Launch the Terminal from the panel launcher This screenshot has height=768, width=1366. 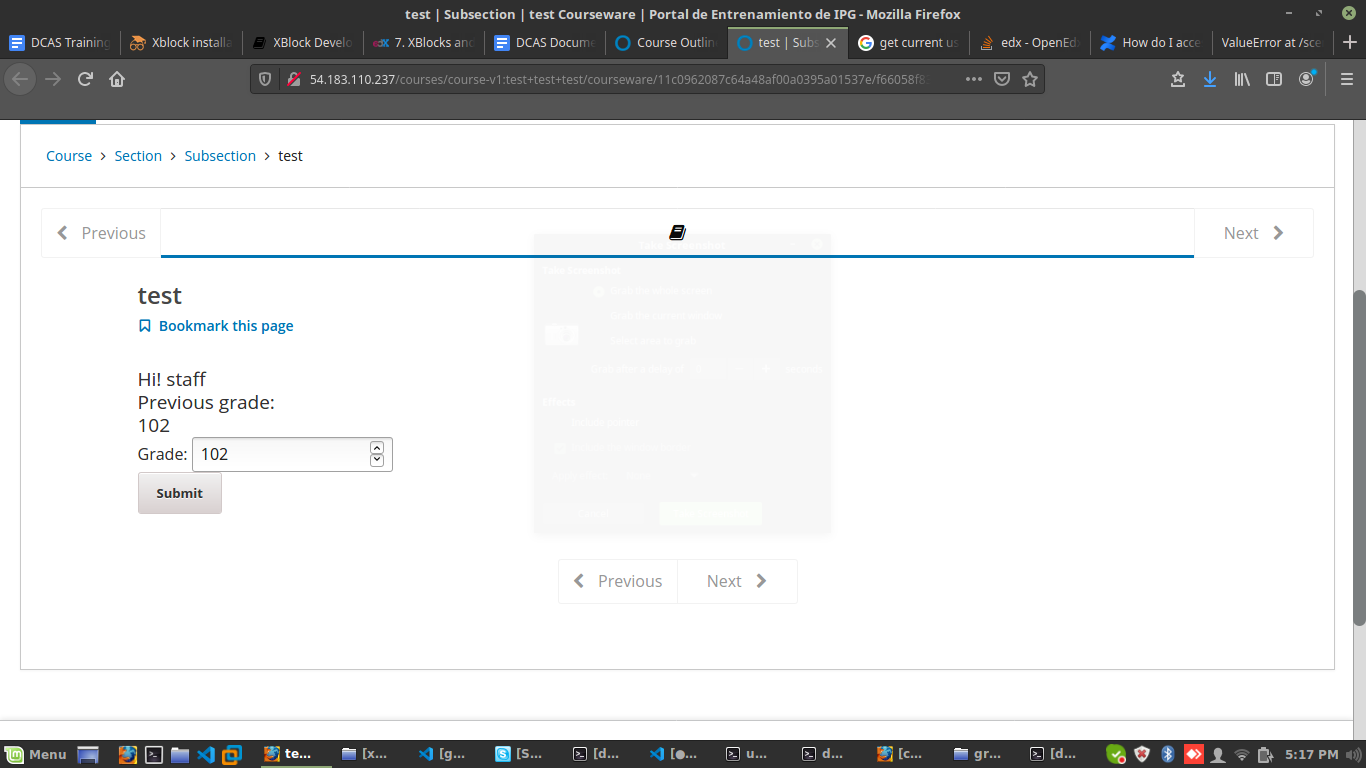tap(154, 755)
